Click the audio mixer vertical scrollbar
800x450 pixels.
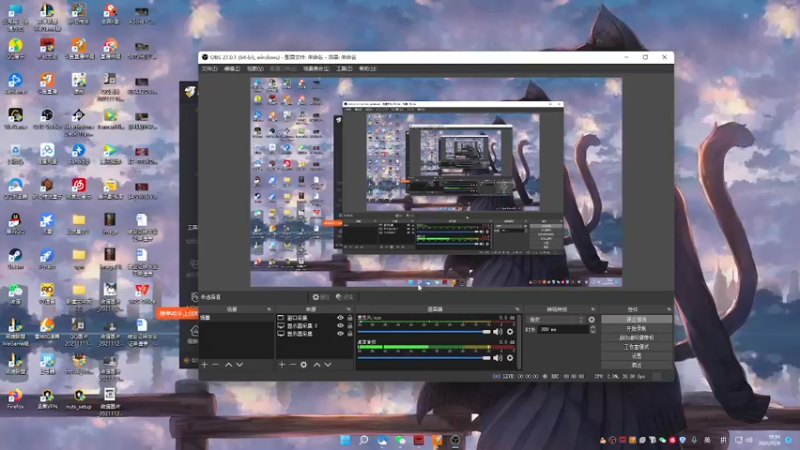(x=519, y=341)
